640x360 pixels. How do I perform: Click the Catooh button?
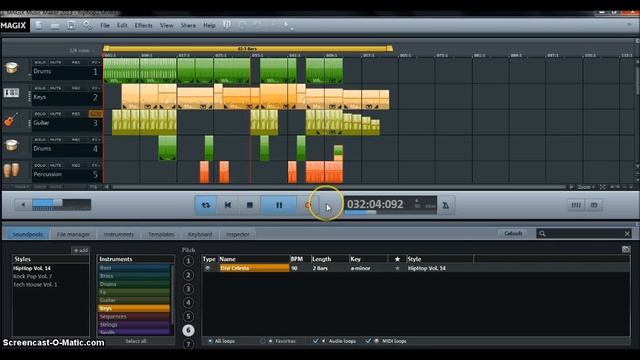[513, 233]
